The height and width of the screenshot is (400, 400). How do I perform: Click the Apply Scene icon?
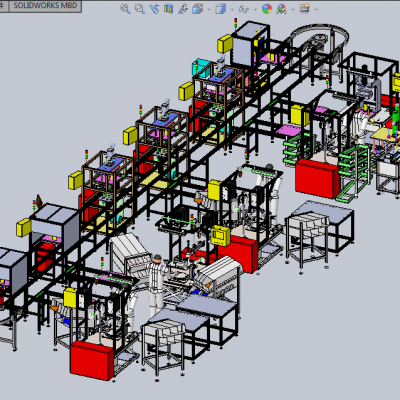click(x=282, y=9)
